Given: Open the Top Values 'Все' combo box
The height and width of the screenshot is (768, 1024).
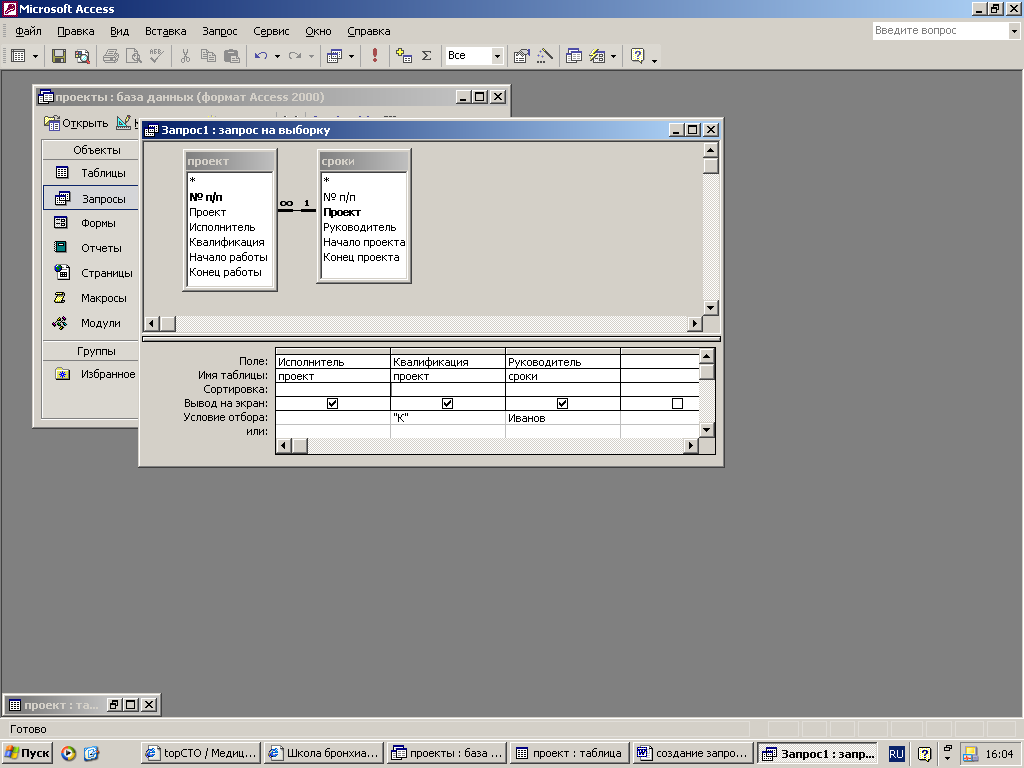Looking at the screenshot, I should [497, 56].
